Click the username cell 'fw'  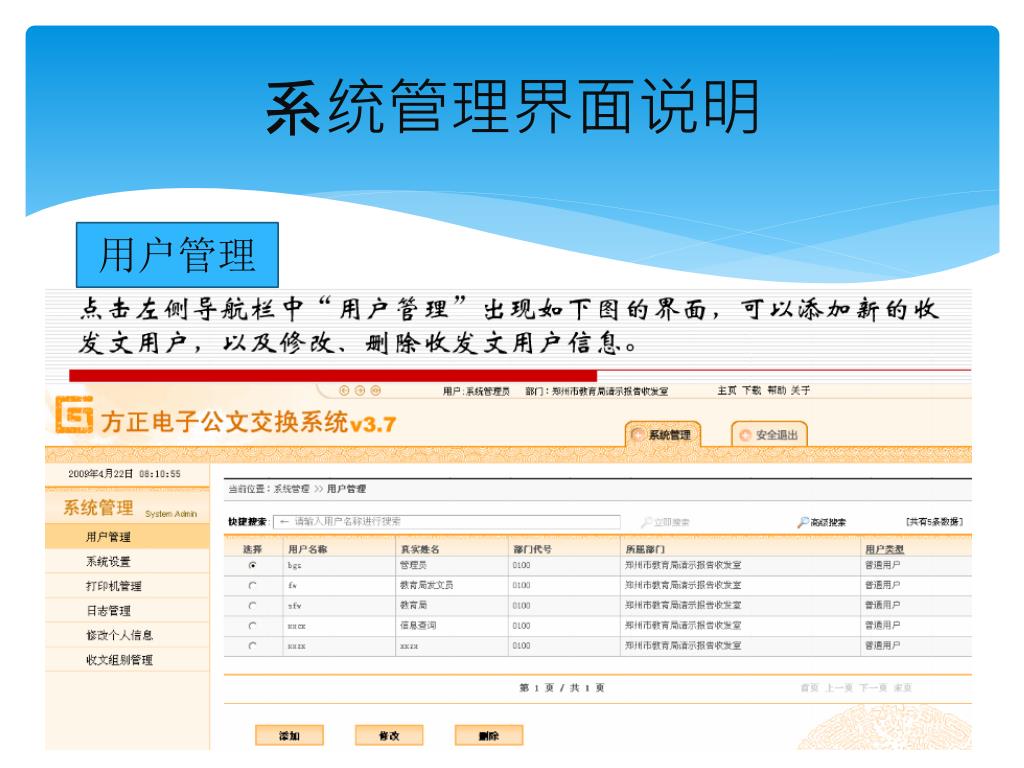pos(293,586)
